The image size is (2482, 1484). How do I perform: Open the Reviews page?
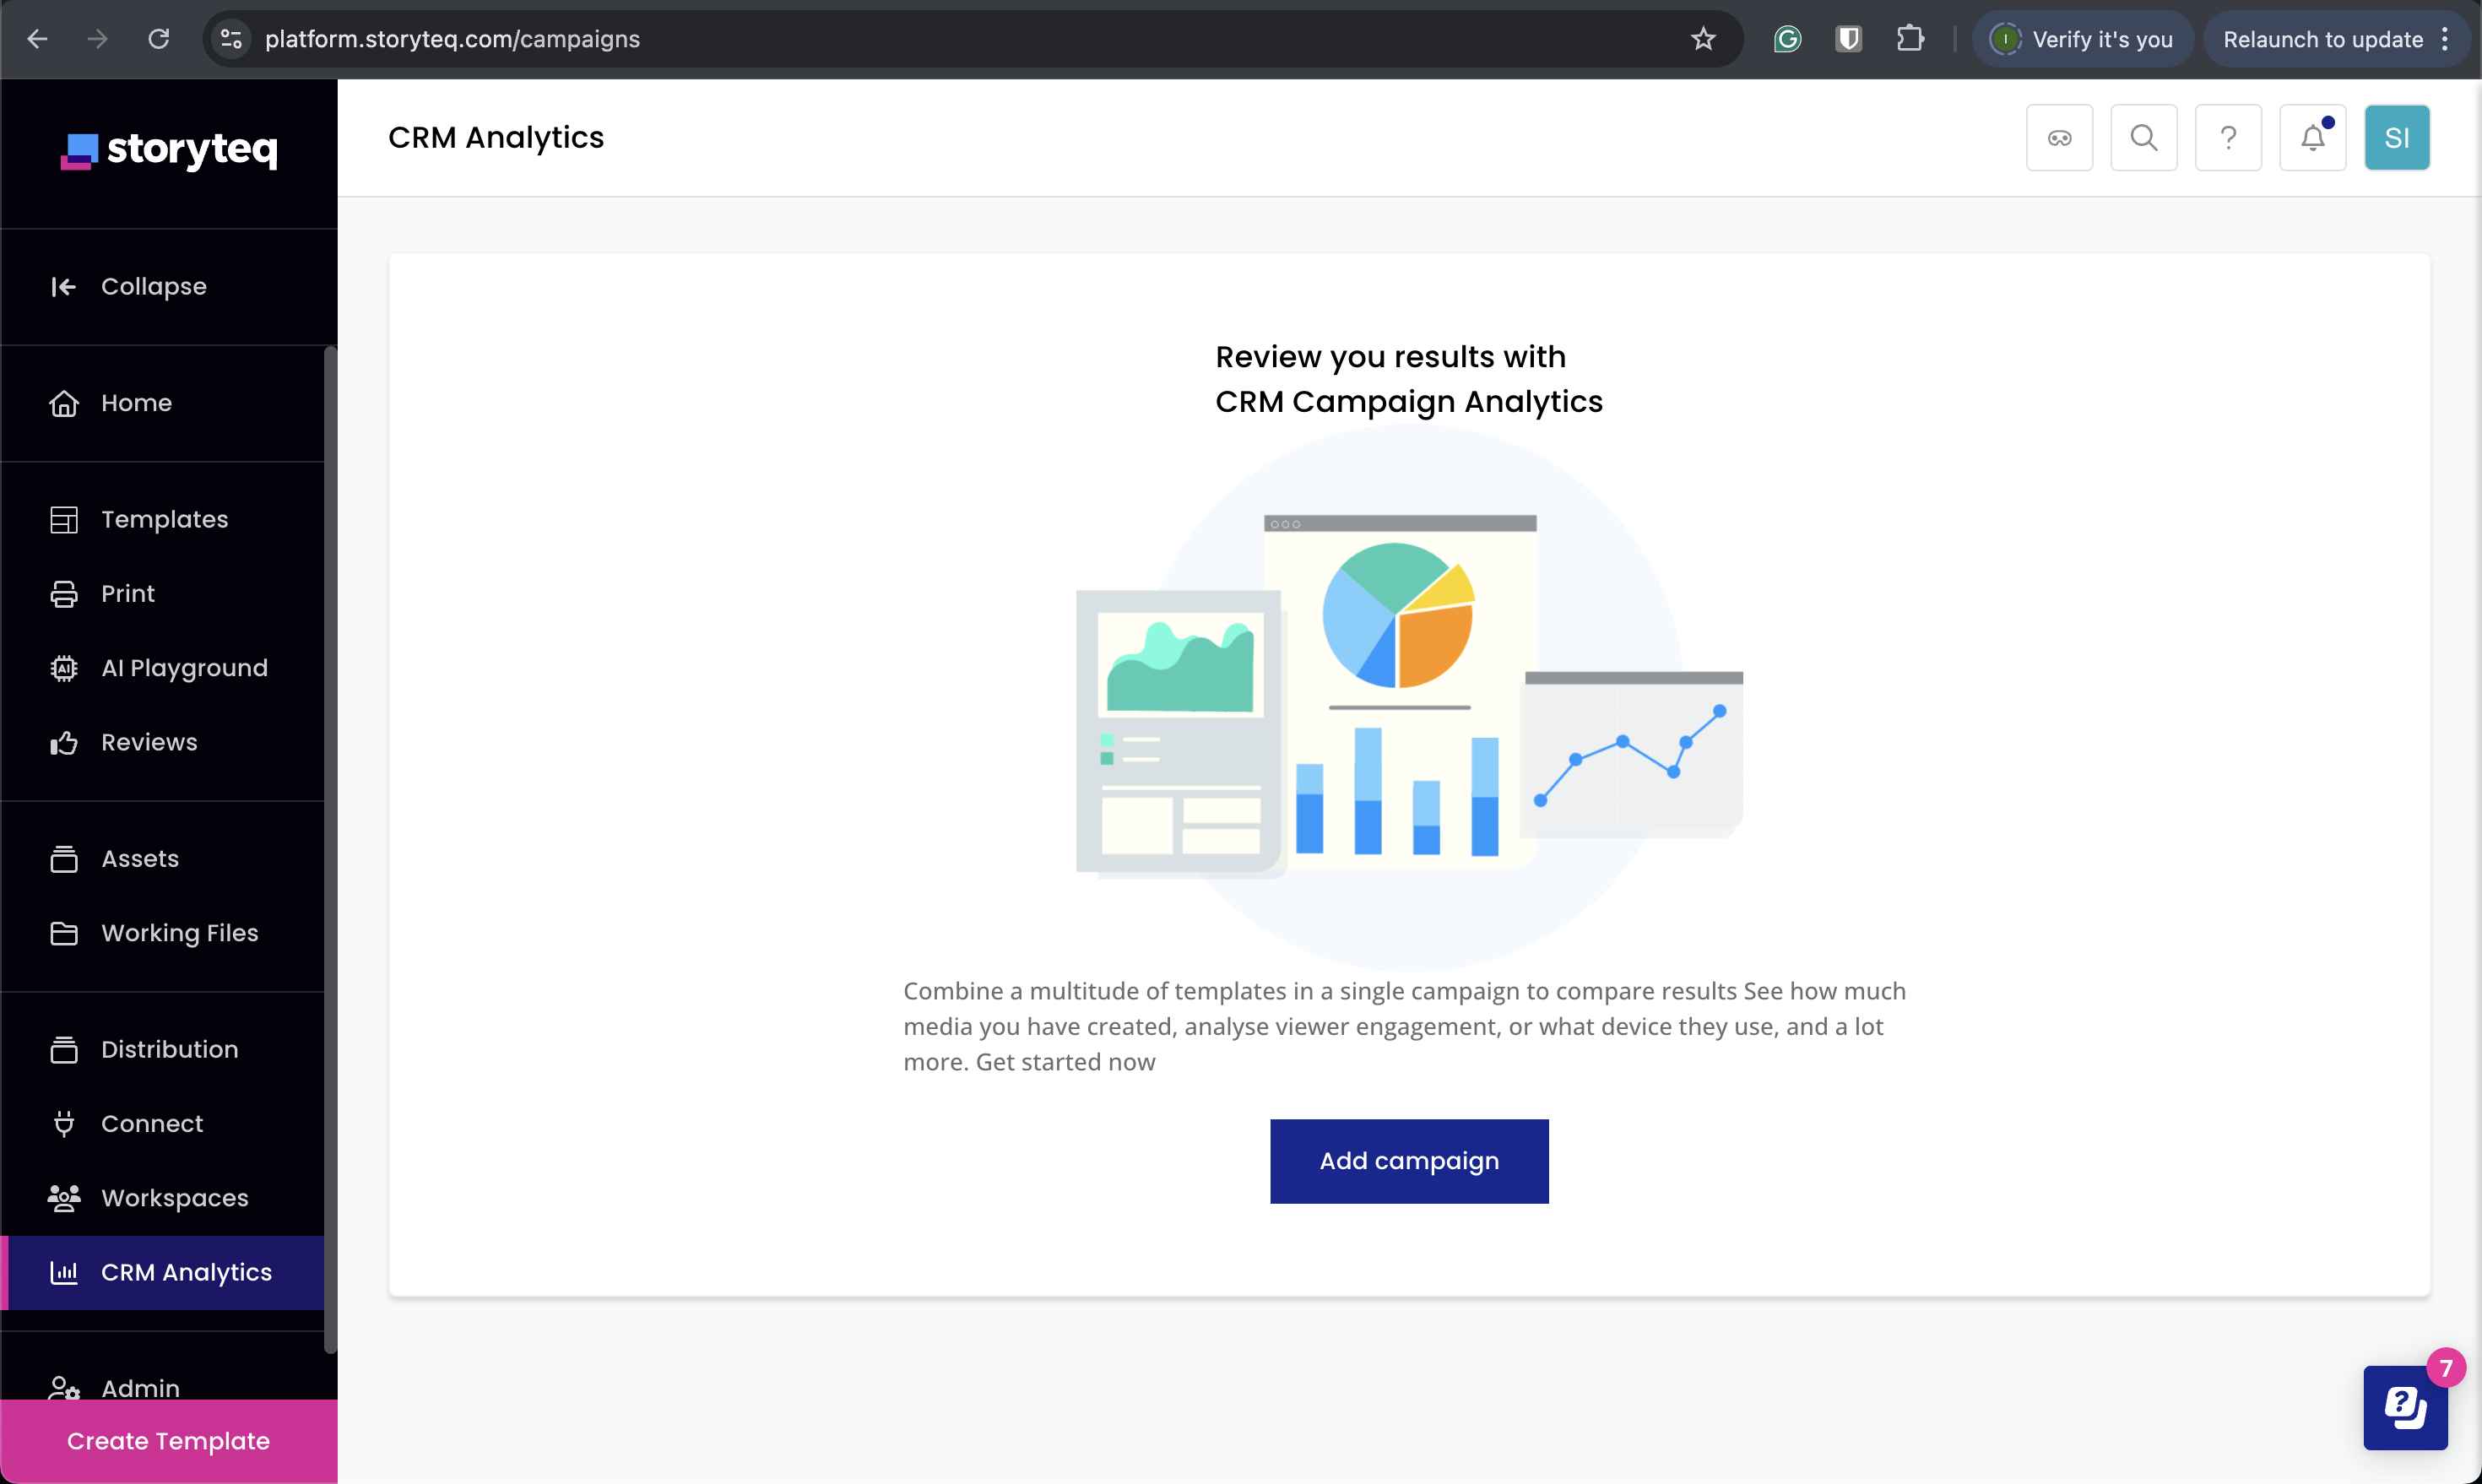162,742
